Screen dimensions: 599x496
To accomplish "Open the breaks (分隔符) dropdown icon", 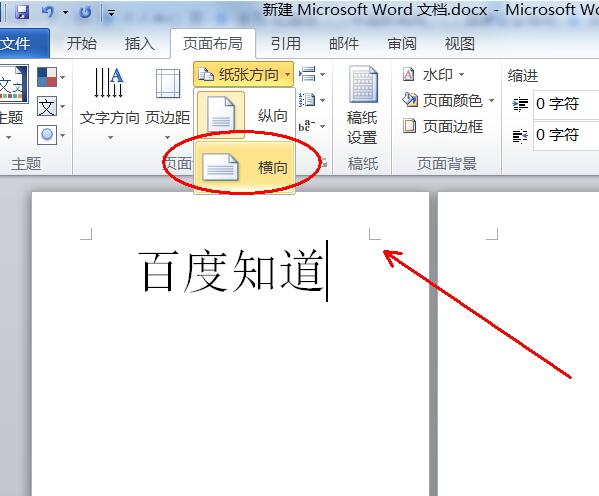I will [312, 74].
